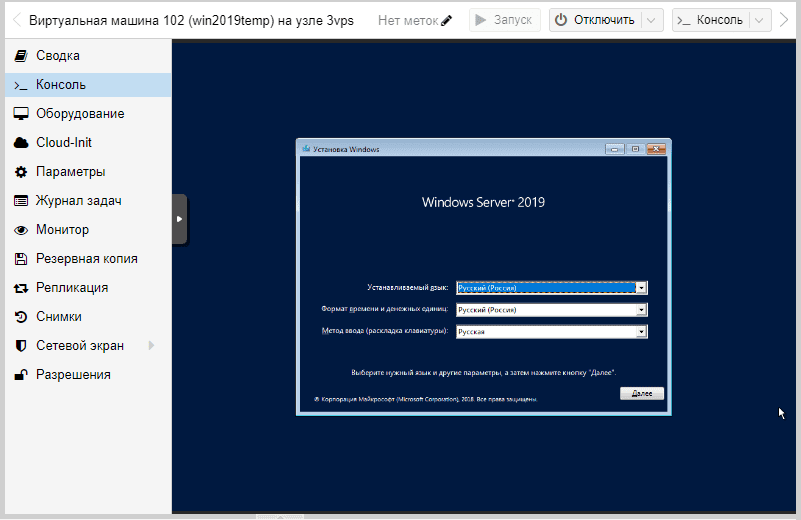The height and width of the screenshot is (520, 801).
Task: Select the Консоль sidebar item
Action: (88, 85)
